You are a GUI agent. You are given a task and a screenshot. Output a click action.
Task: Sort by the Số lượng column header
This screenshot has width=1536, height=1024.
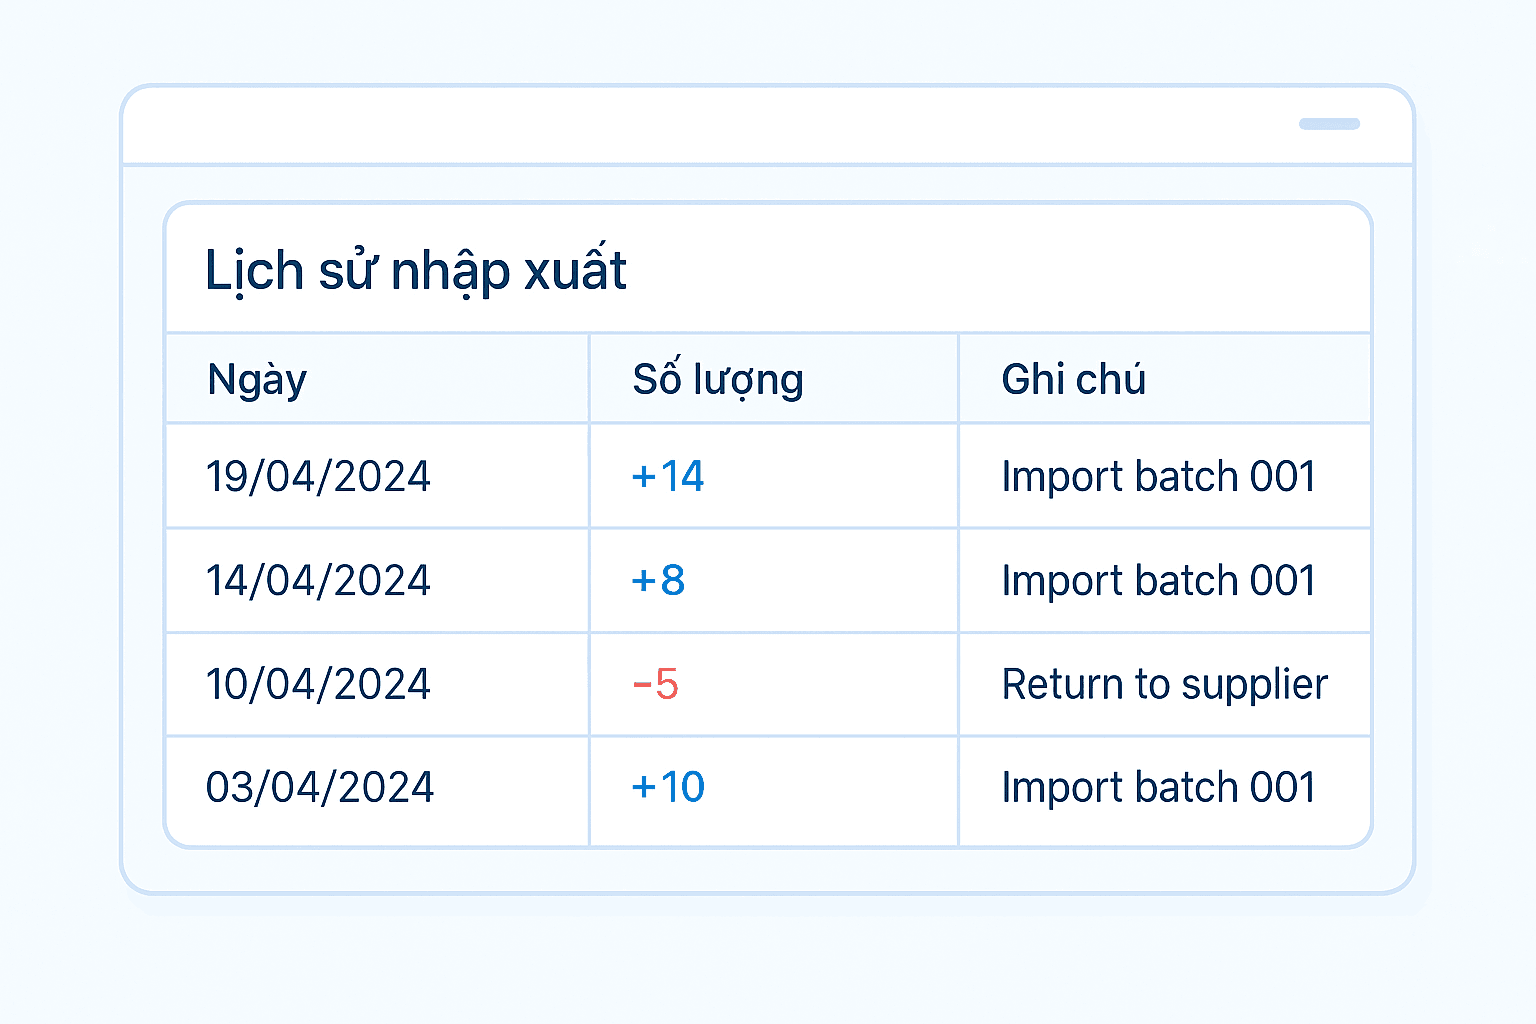pos(717,380)
